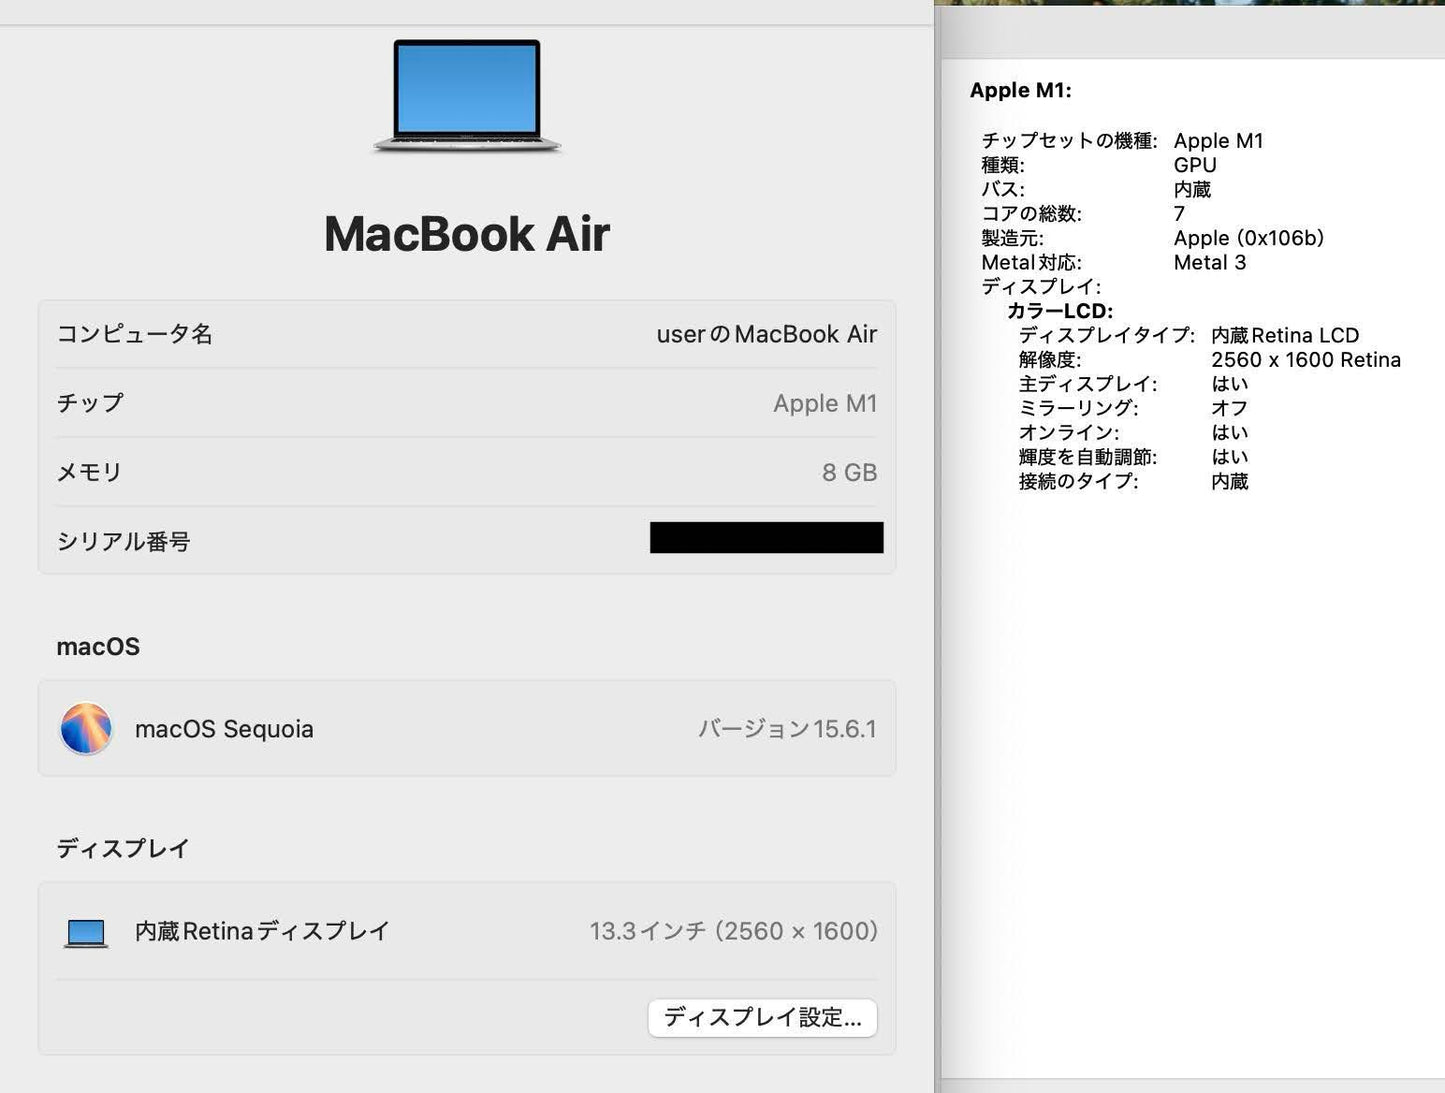1445x1093 pixels.
Task: Expand the カラーLCD display entry
Action: click(x=1060, y=310)
